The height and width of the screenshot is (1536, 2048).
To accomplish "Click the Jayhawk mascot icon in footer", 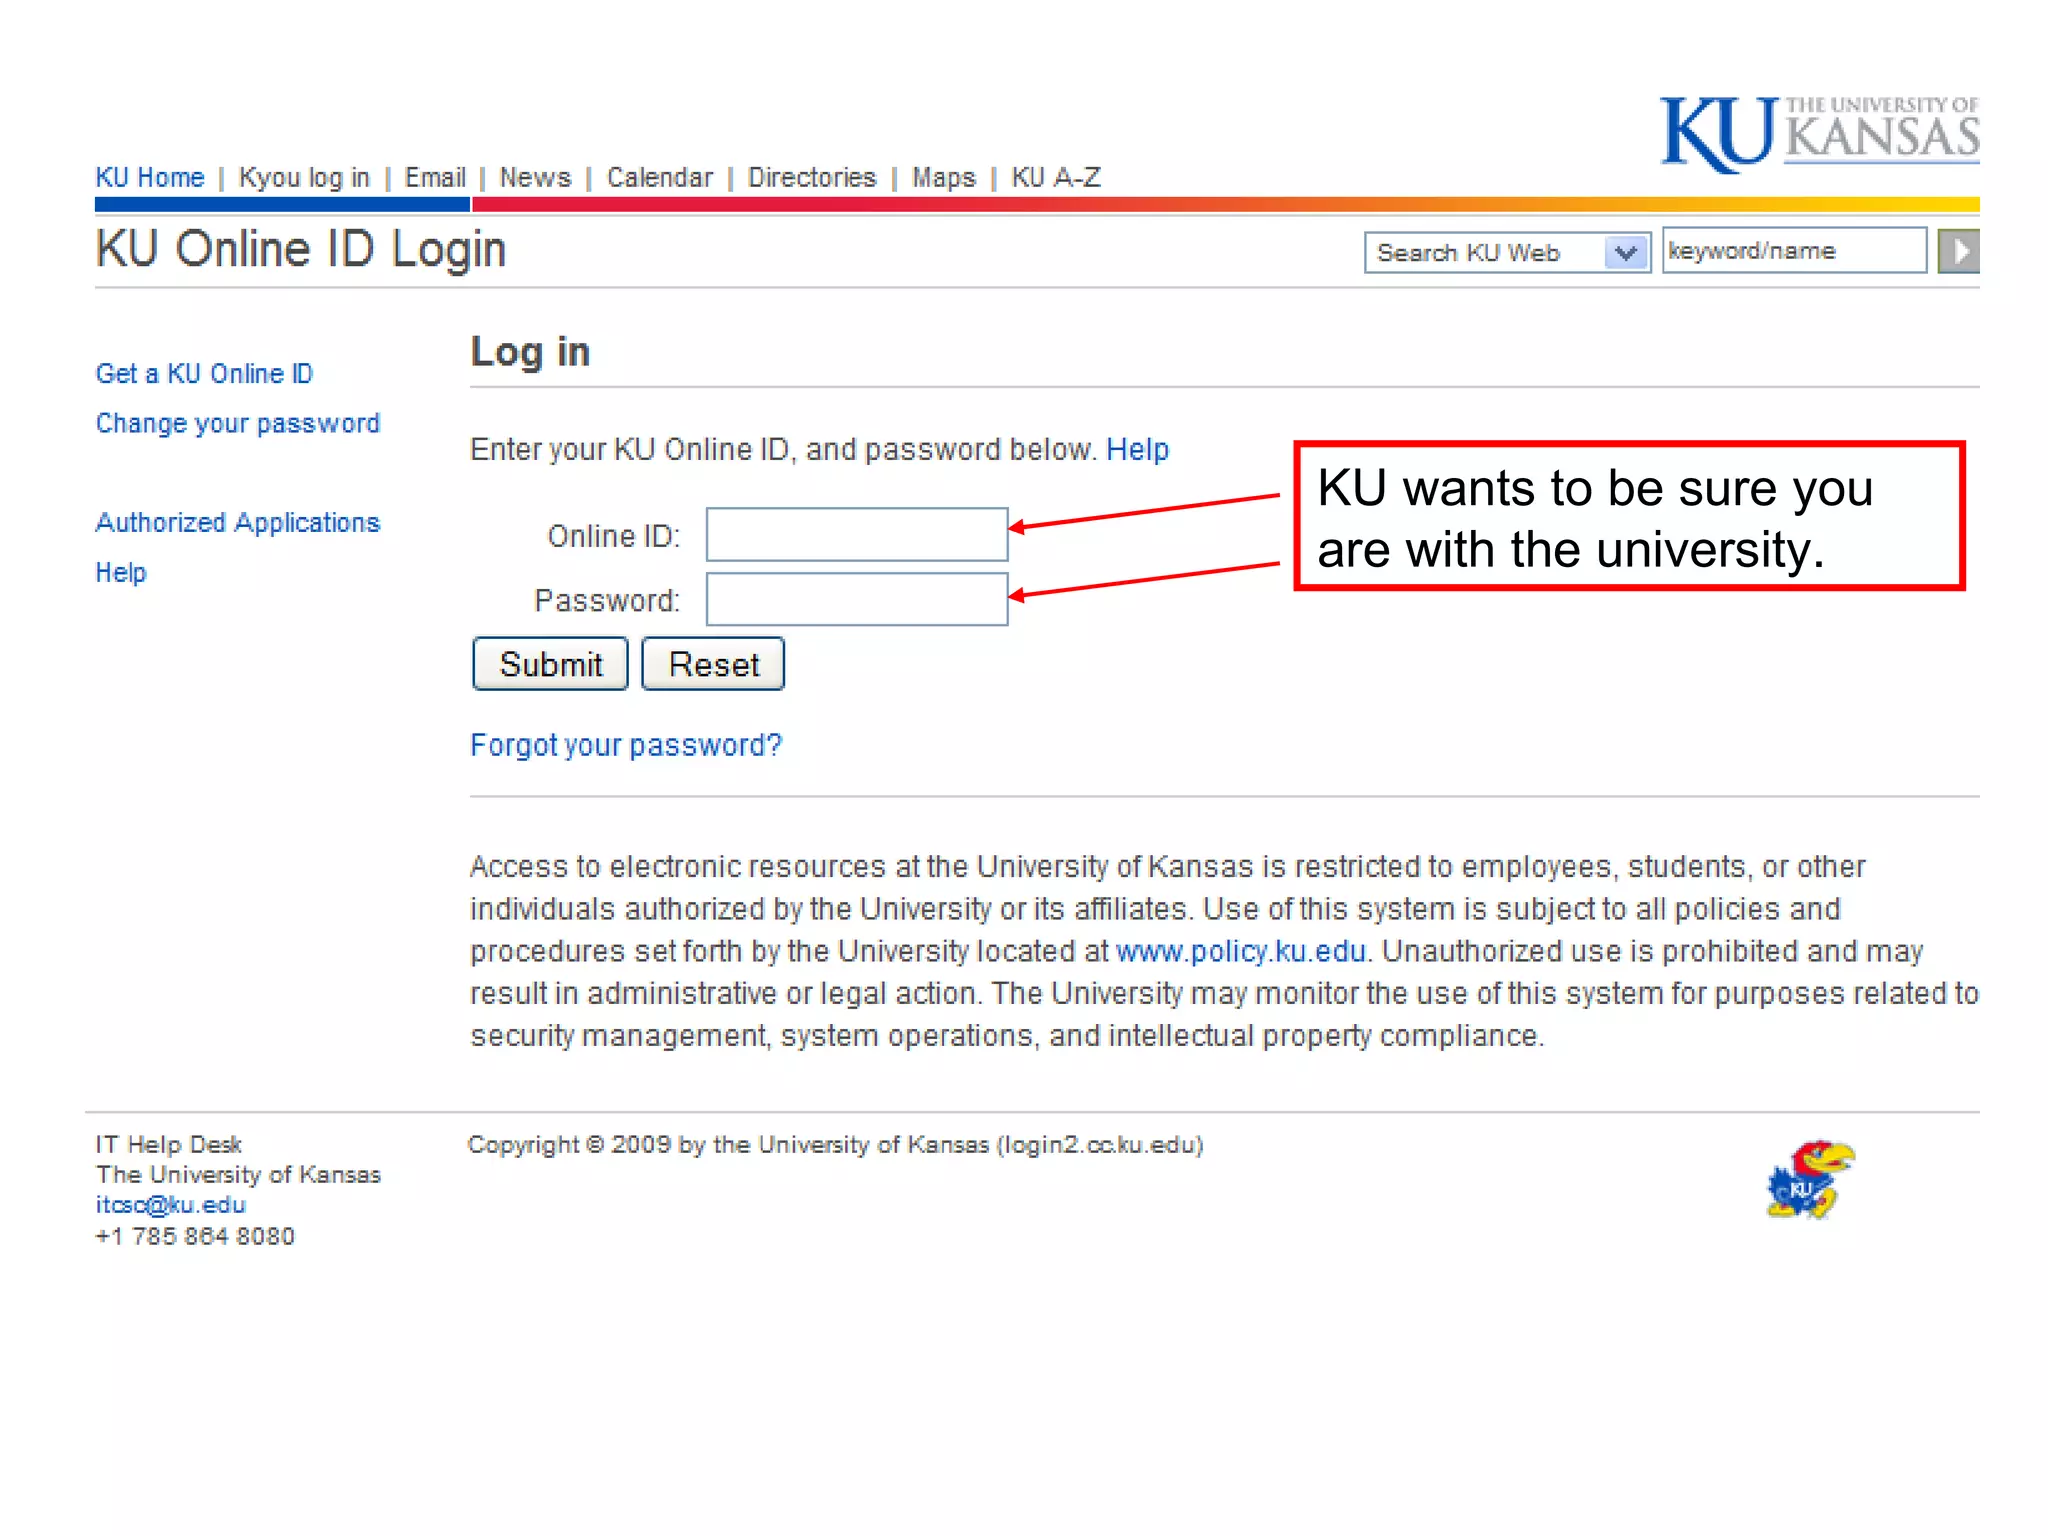I will (1810, 1180).
